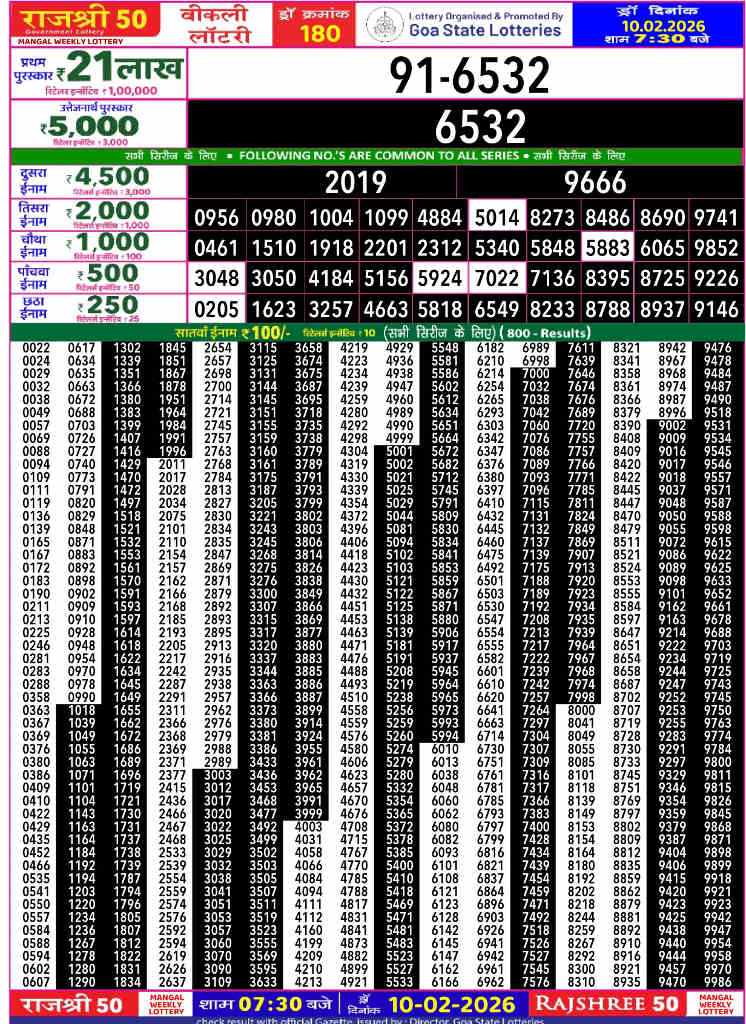
Task: Click the date 10-02-2026 in bottom banner
Action: coord(451,1005)
